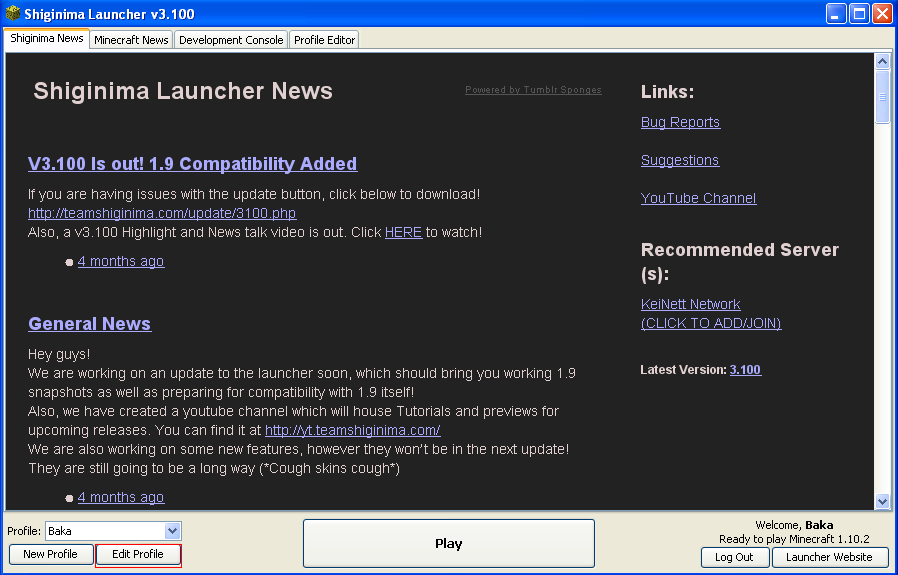Open the Launcher Website

[829, 557]
